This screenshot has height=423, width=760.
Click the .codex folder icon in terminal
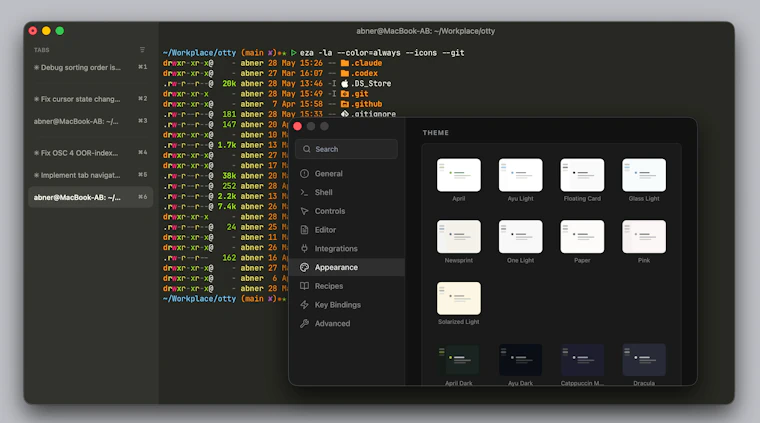click(x=345, y=73)
